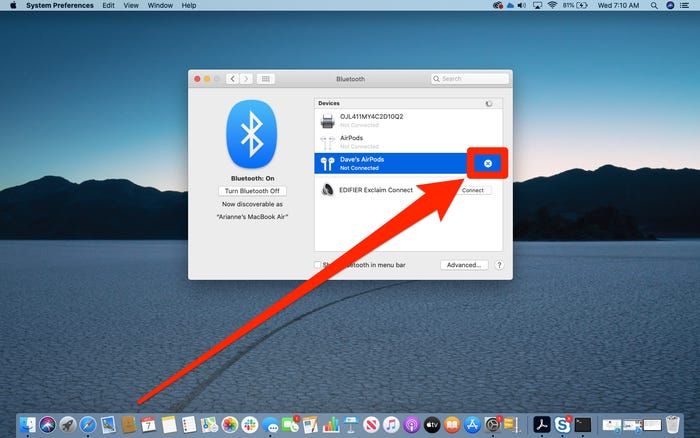
Task: Open the Edit menu
Action: click(x=108, y=5)
